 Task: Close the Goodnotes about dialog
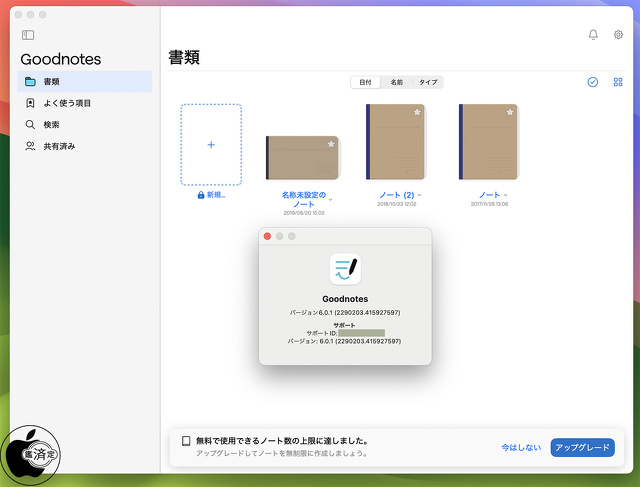(267, 236)
